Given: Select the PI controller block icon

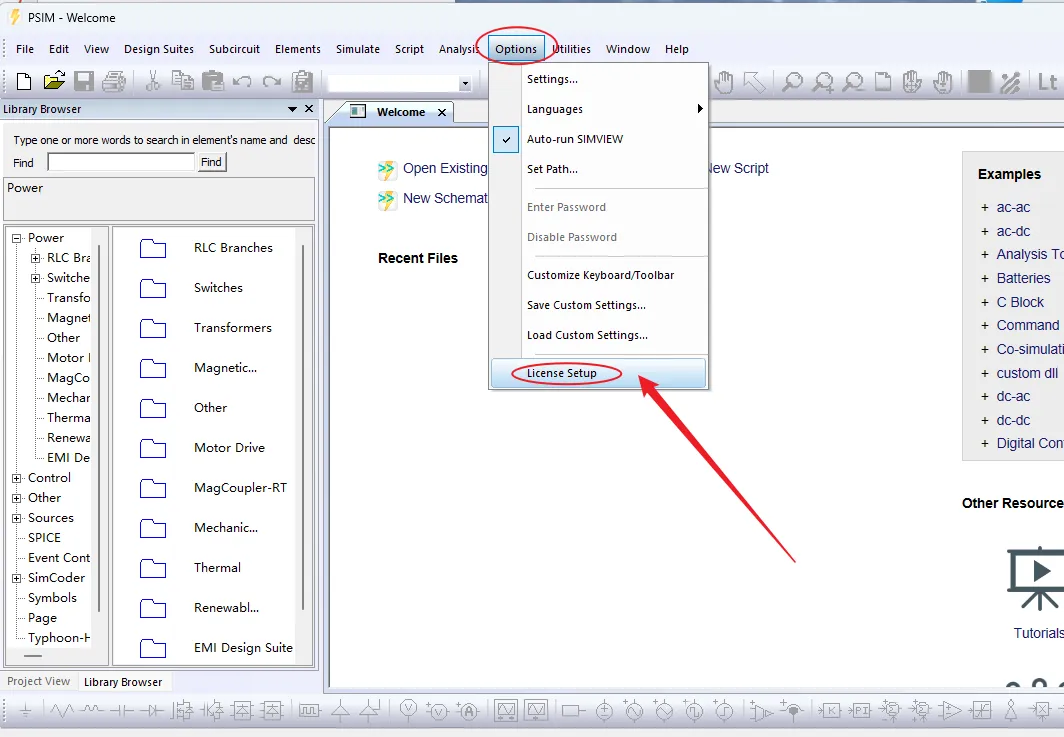Looking at the screenshot, I should pyautogui.click(x=860, y=711).
